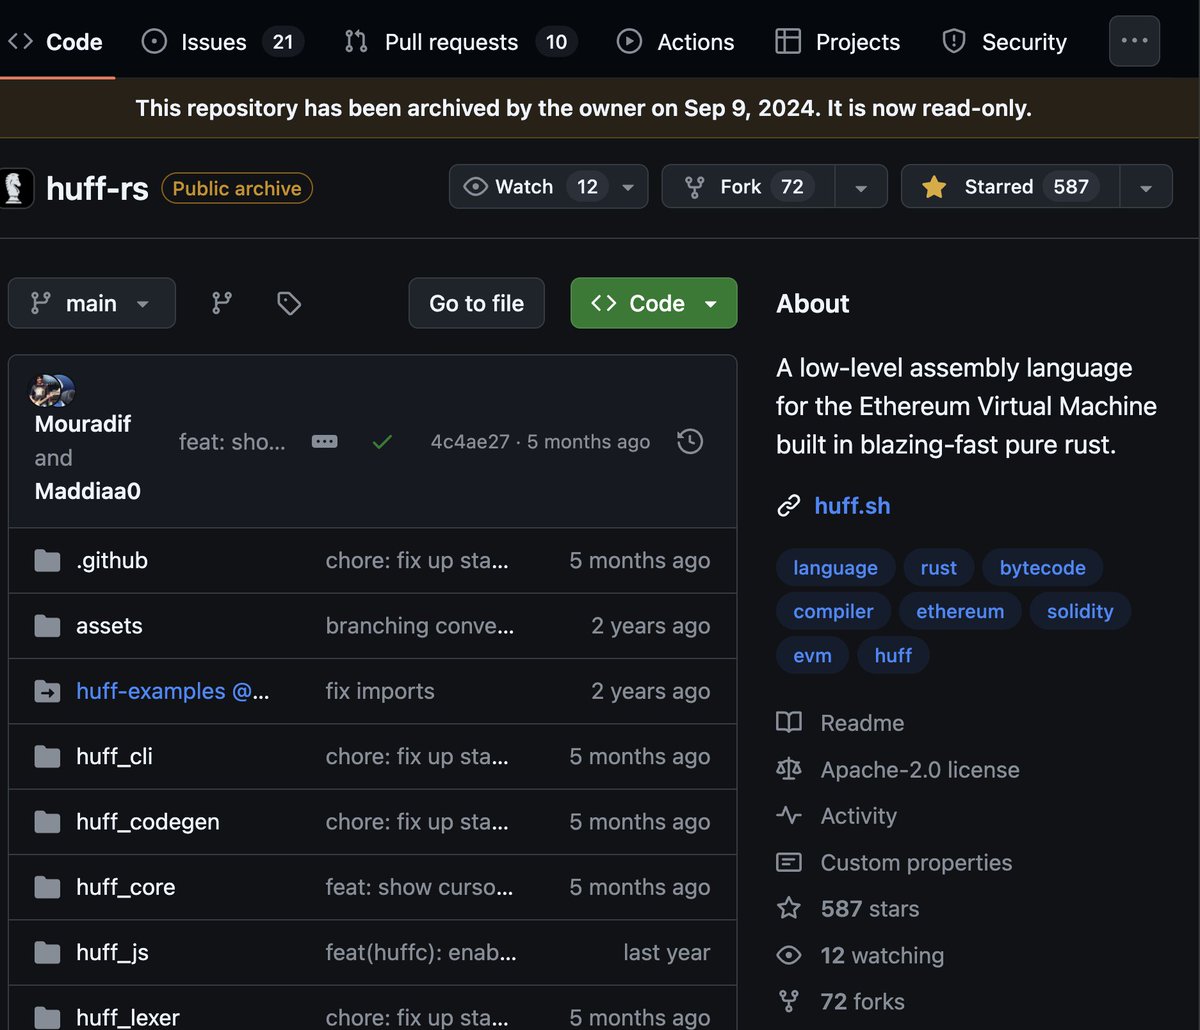The image size is (1200, 1030).
Task: Switch to Pull requests tab
Action: [460, 42]
